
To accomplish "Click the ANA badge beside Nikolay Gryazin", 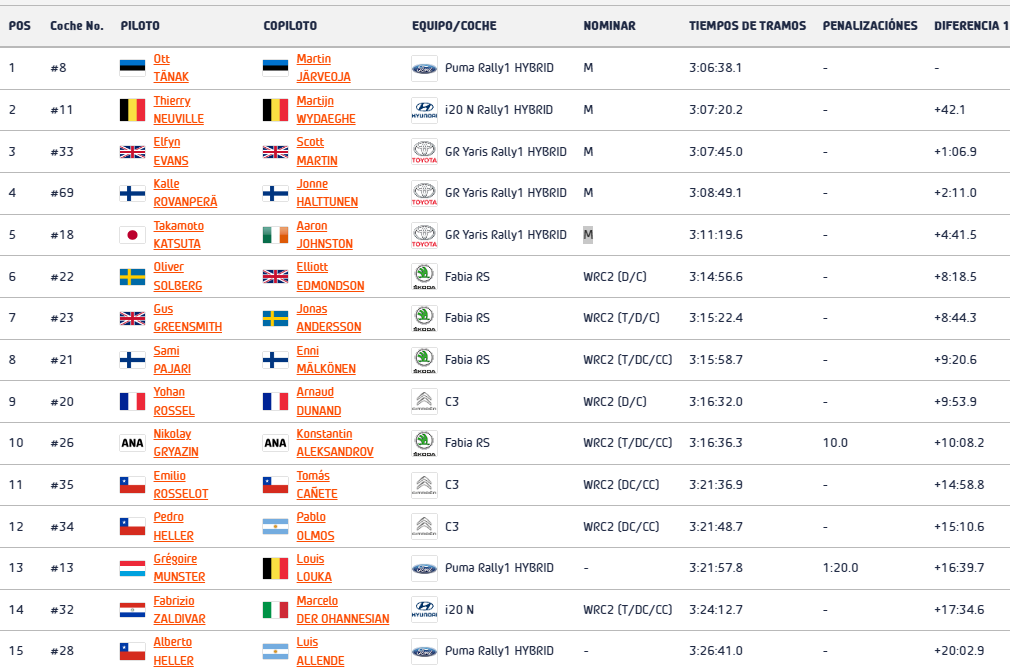I will click(x=132, y=443).
